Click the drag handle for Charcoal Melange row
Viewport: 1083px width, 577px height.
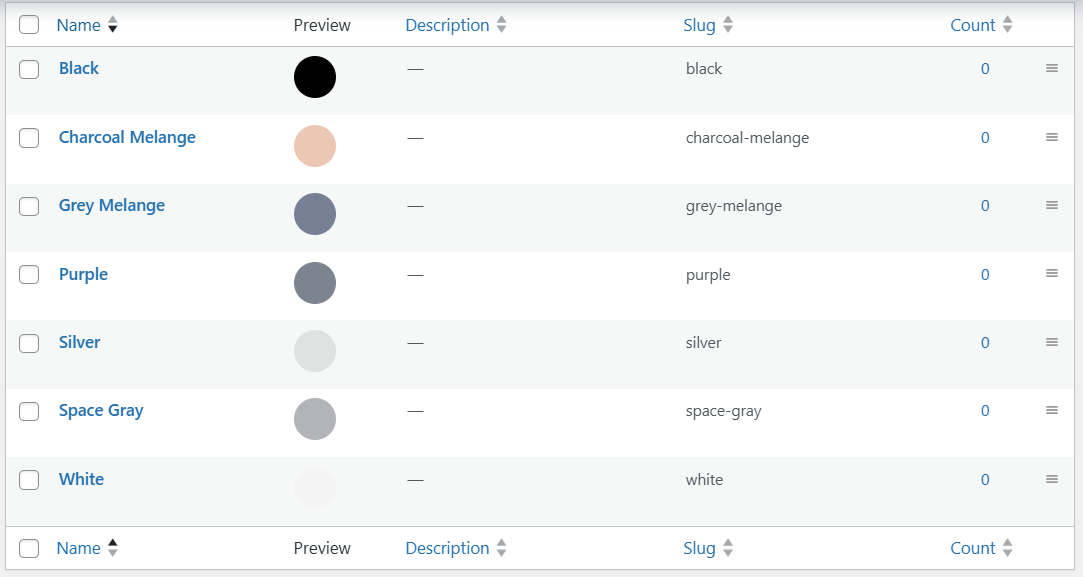click(x=1051, y=137)
